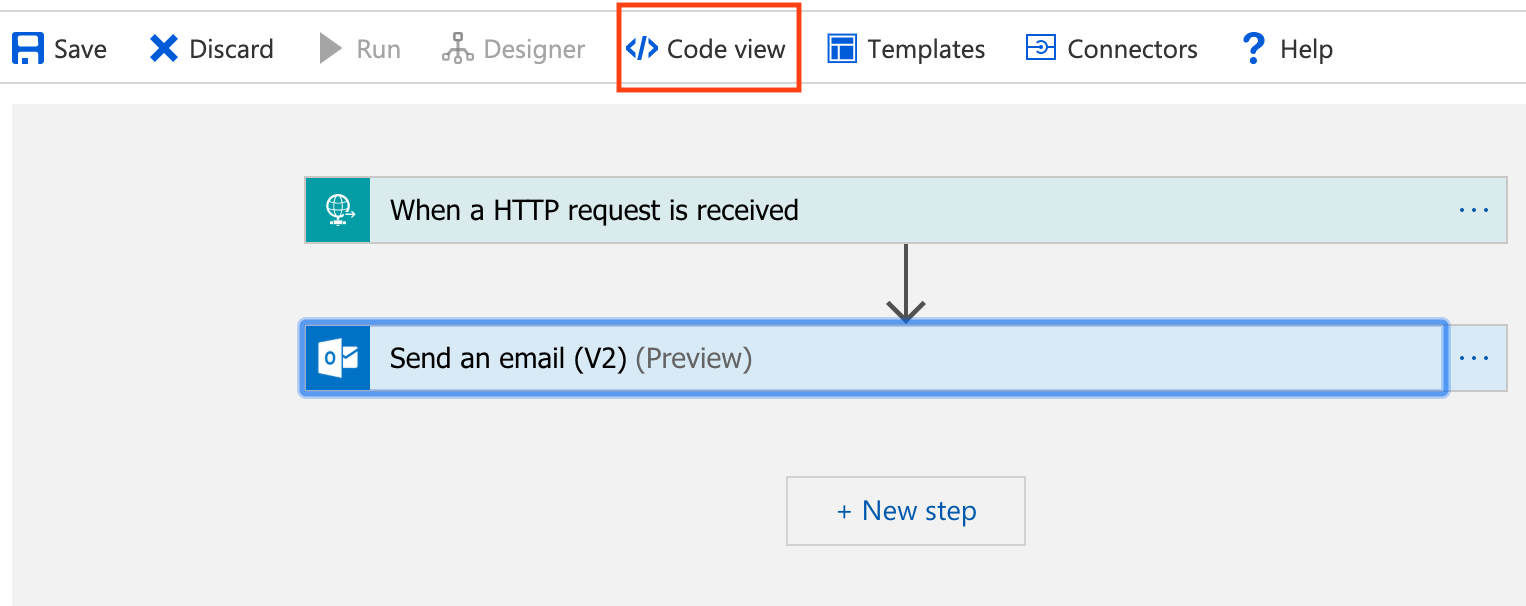The image size is (1526, 606).
Task: Click the Code view brackets icon
Action: tap(642, 49)
